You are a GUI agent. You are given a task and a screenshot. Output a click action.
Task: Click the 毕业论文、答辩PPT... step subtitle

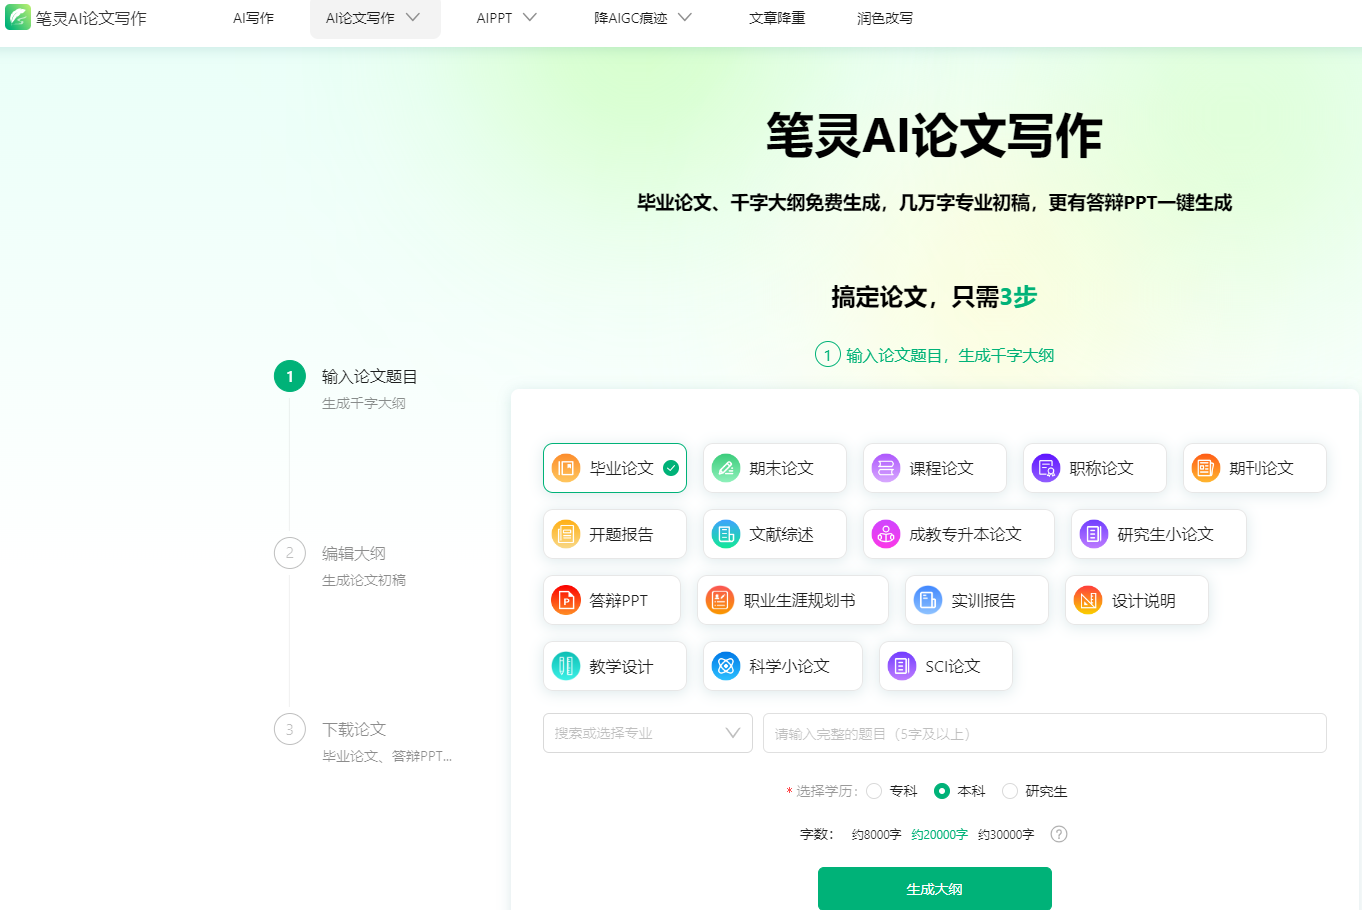[x=387, y=757]
